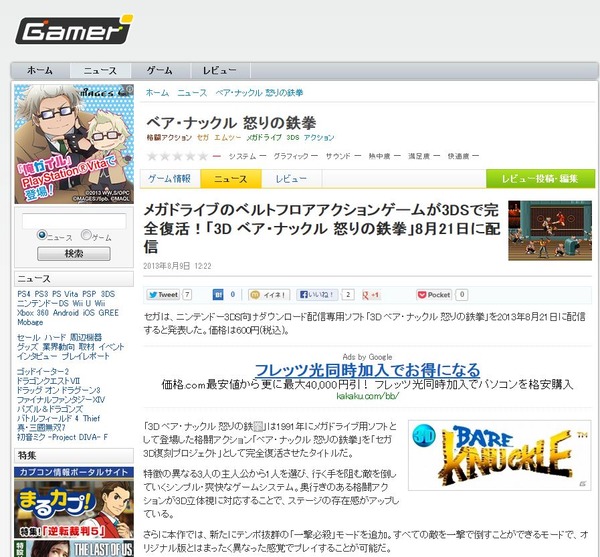Open PS4 news in the sidebar
600x557 pixels.
(x=24, y=294)
